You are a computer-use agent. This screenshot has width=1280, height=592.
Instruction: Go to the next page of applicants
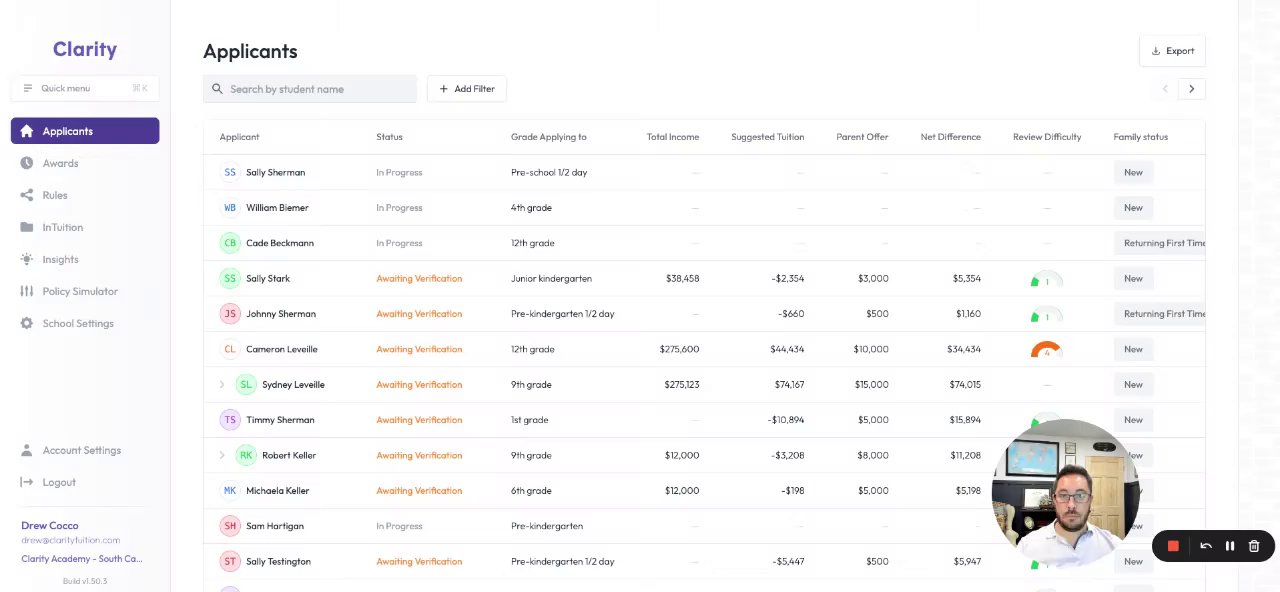point(1191,89)
